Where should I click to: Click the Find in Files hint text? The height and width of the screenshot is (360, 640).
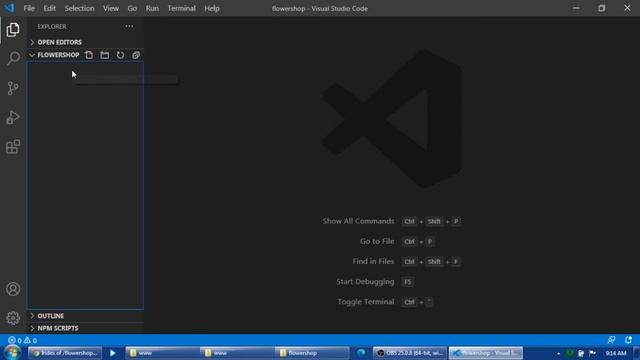(x=373, y=261)
